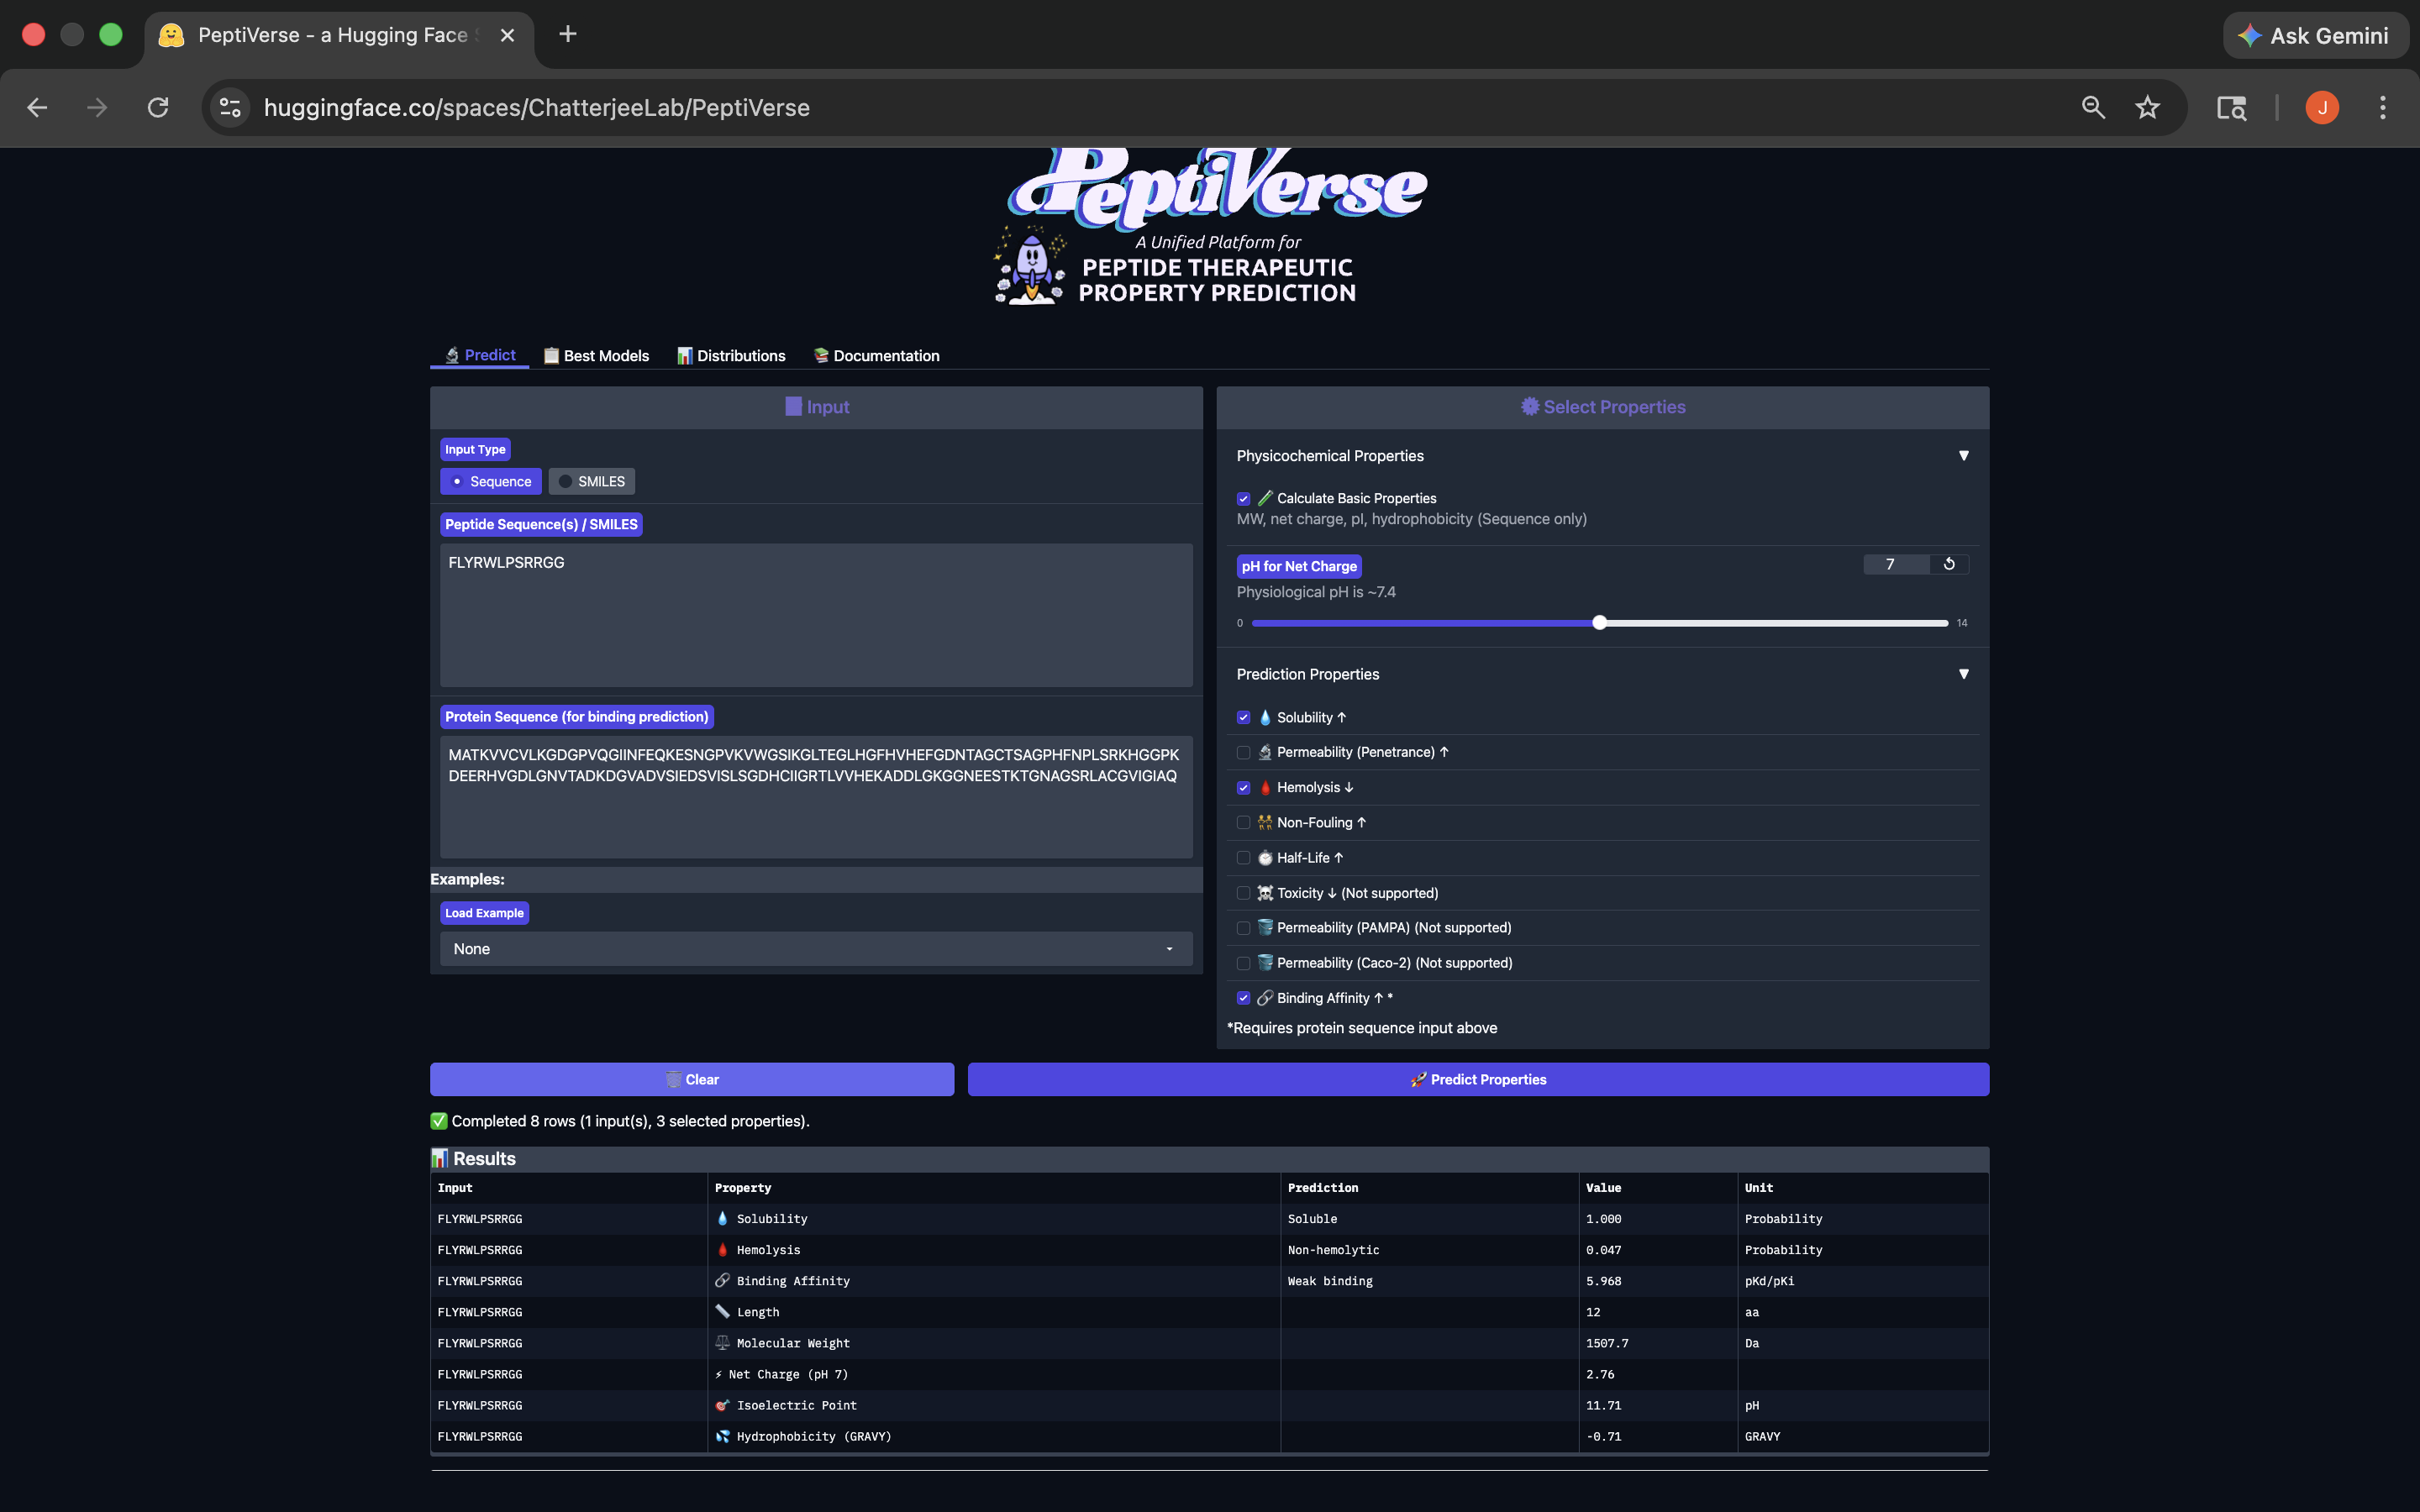
Task: Enable Non-Fouling prediction
Action: 1244,823
